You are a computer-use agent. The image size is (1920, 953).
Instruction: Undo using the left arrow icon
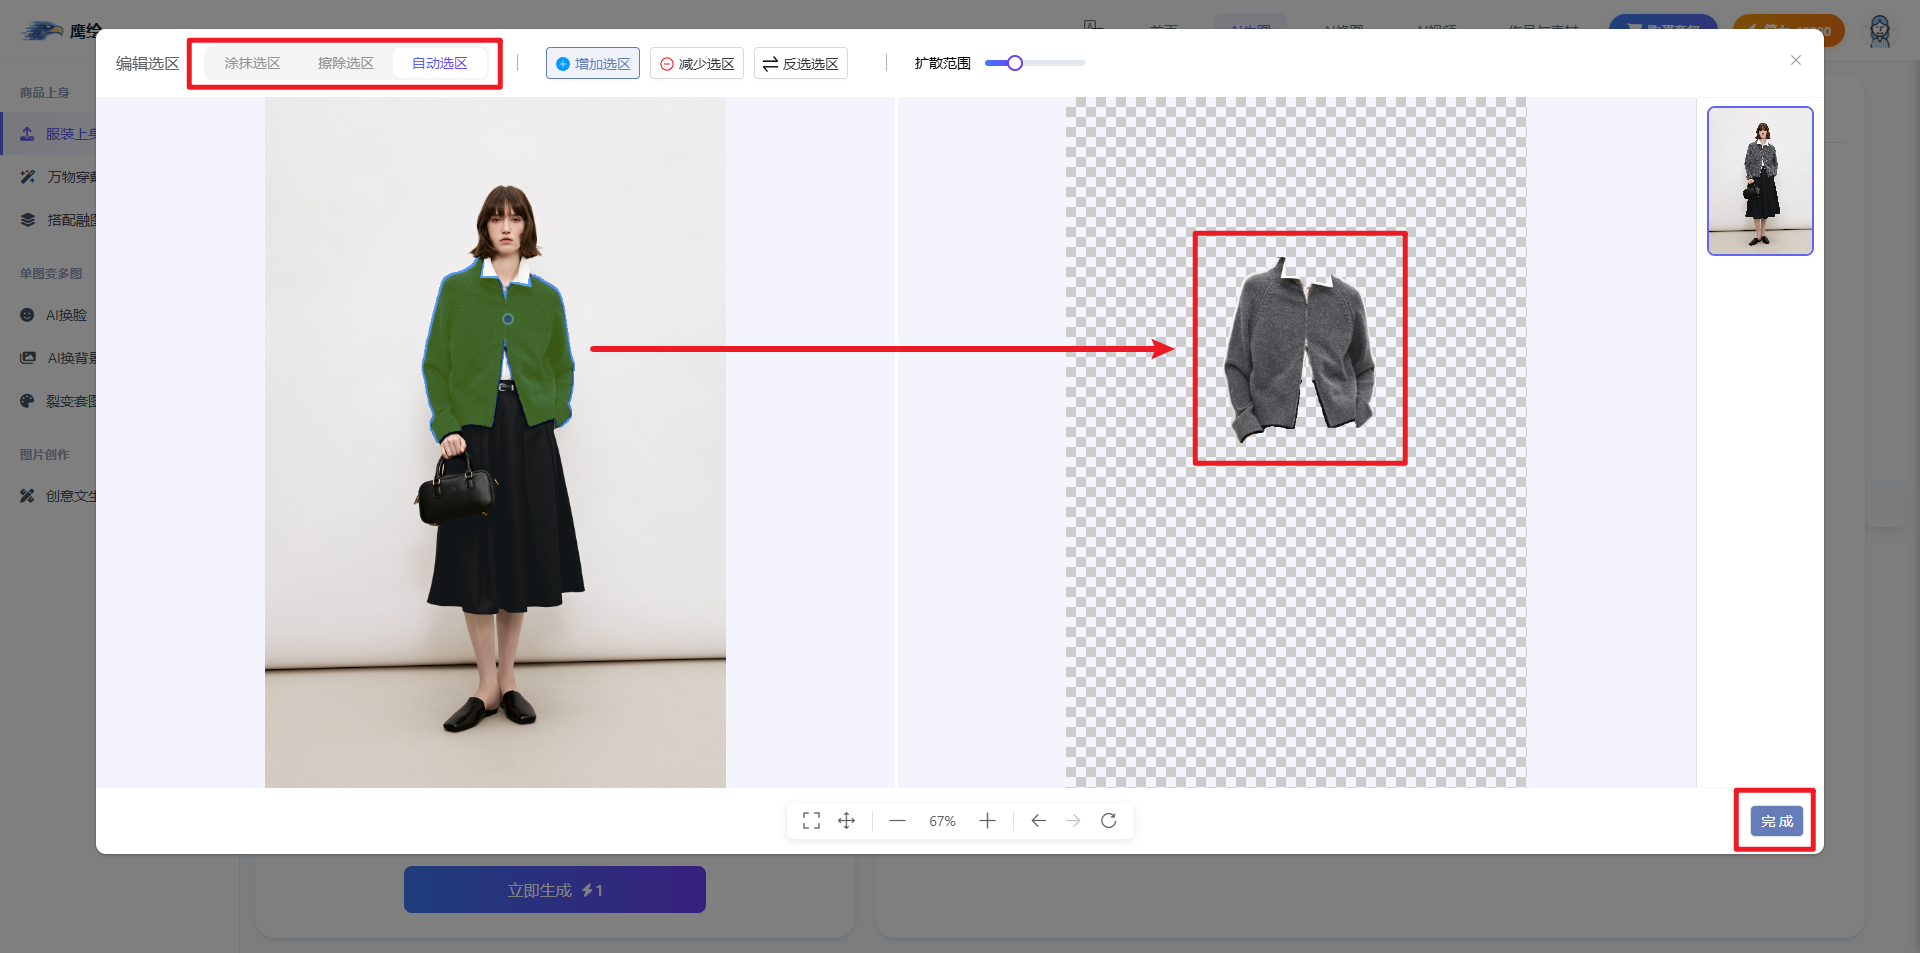click(x=1038, y=821)
